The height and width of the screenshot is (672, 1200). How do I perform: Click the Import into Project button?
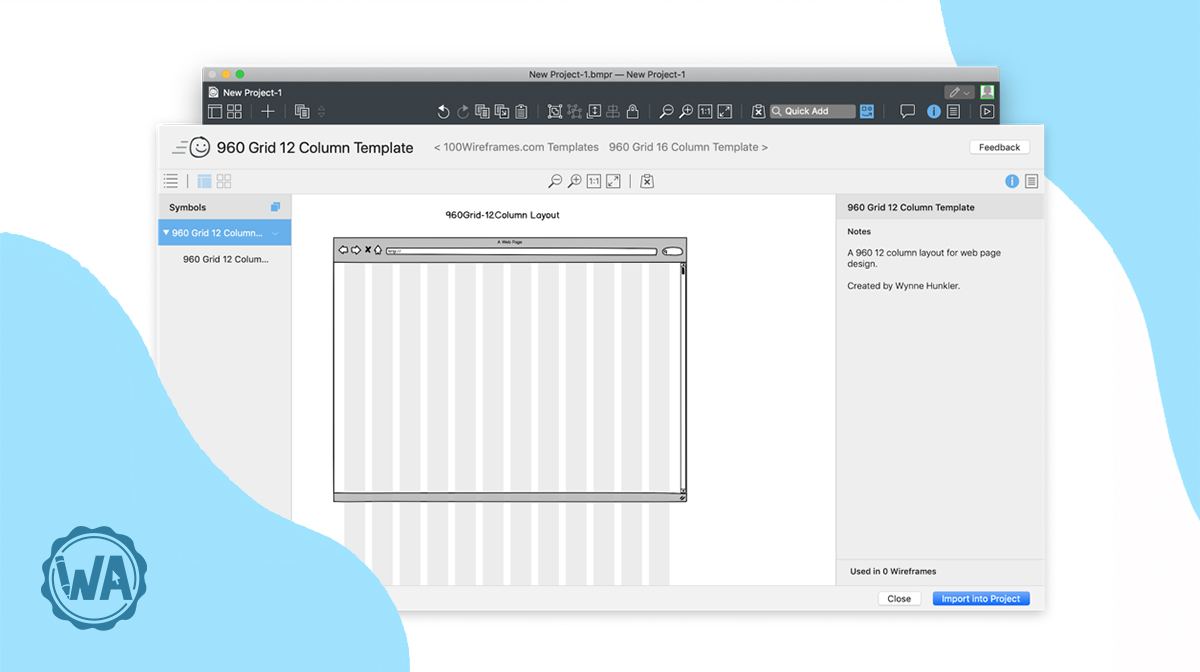click(x=981, y=598)
